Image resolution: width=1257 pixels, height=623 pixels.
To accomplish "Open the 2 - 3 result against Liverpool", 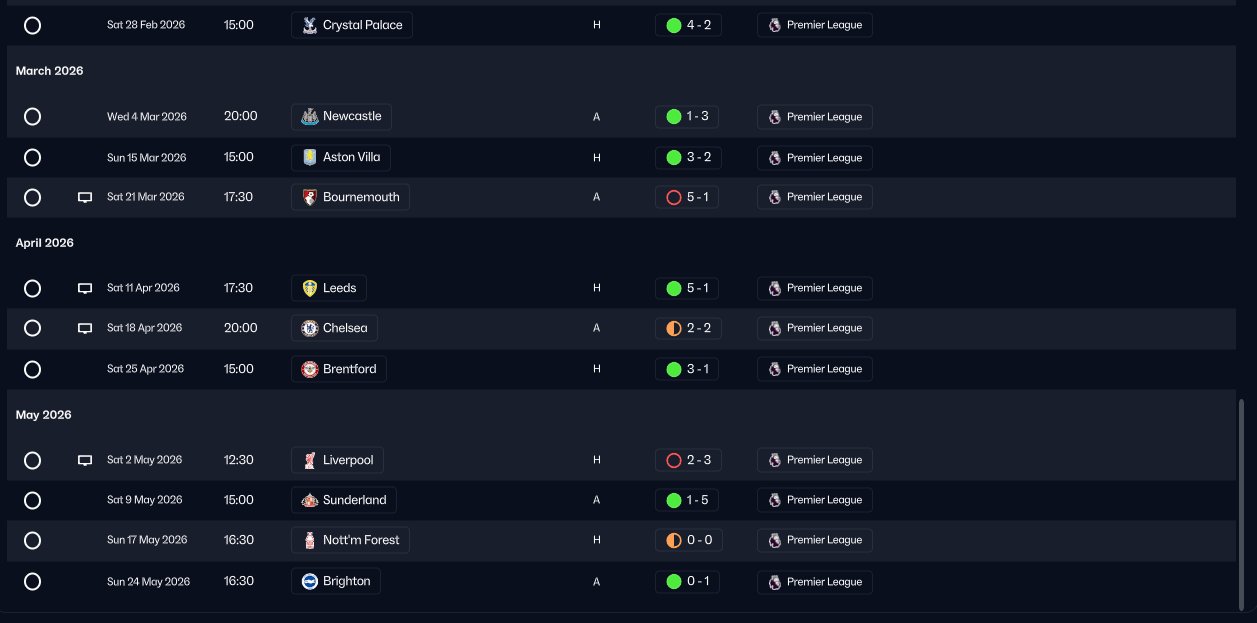I will [688, 460].
